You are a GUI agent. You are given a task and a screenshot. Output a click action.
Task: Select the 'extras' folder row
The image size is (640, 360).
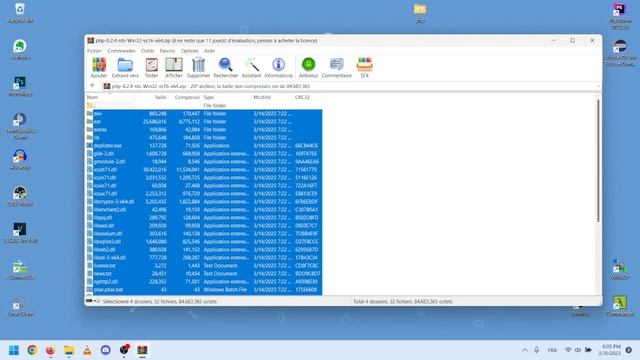click(x=204, y=129)
